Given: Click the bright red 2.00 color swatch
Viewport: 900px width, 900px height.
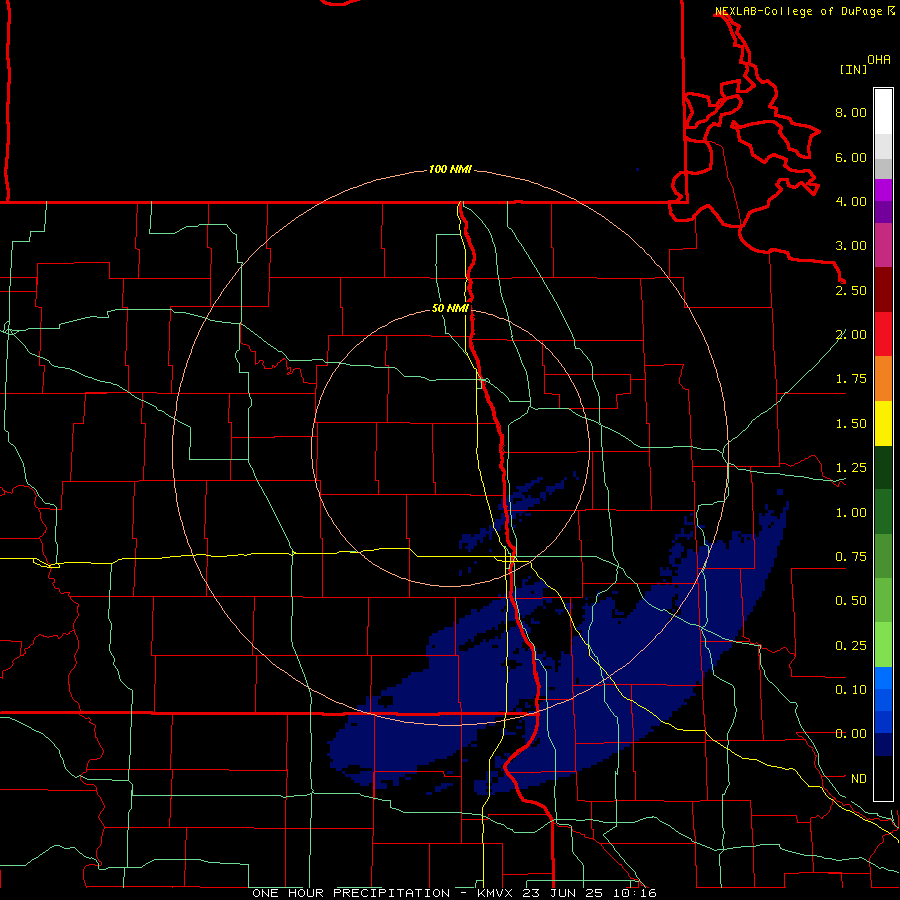Looking at the screenshot, I should (x=883, y=335).
